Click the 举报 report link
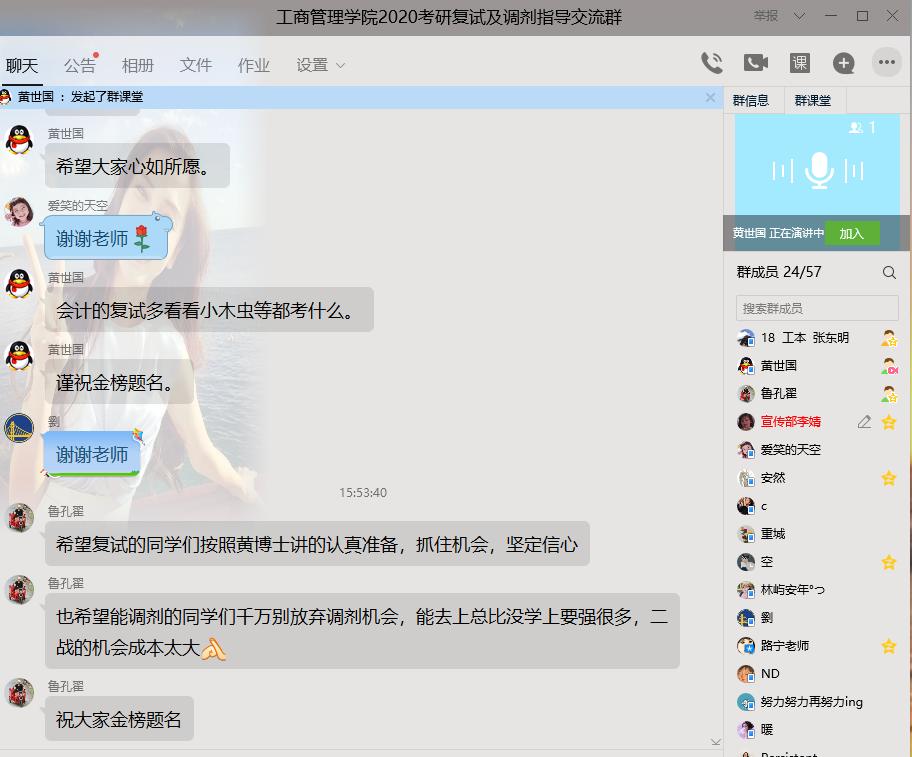This screenshot has height=757, width=912. tap(766, 16)
